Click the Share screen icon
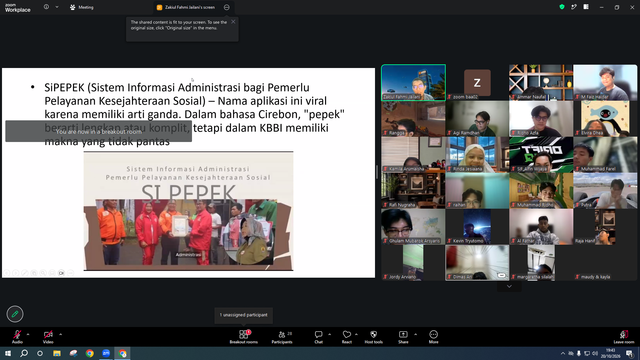The width and height of the screenshot is (640, 360). tap(403, 334)
